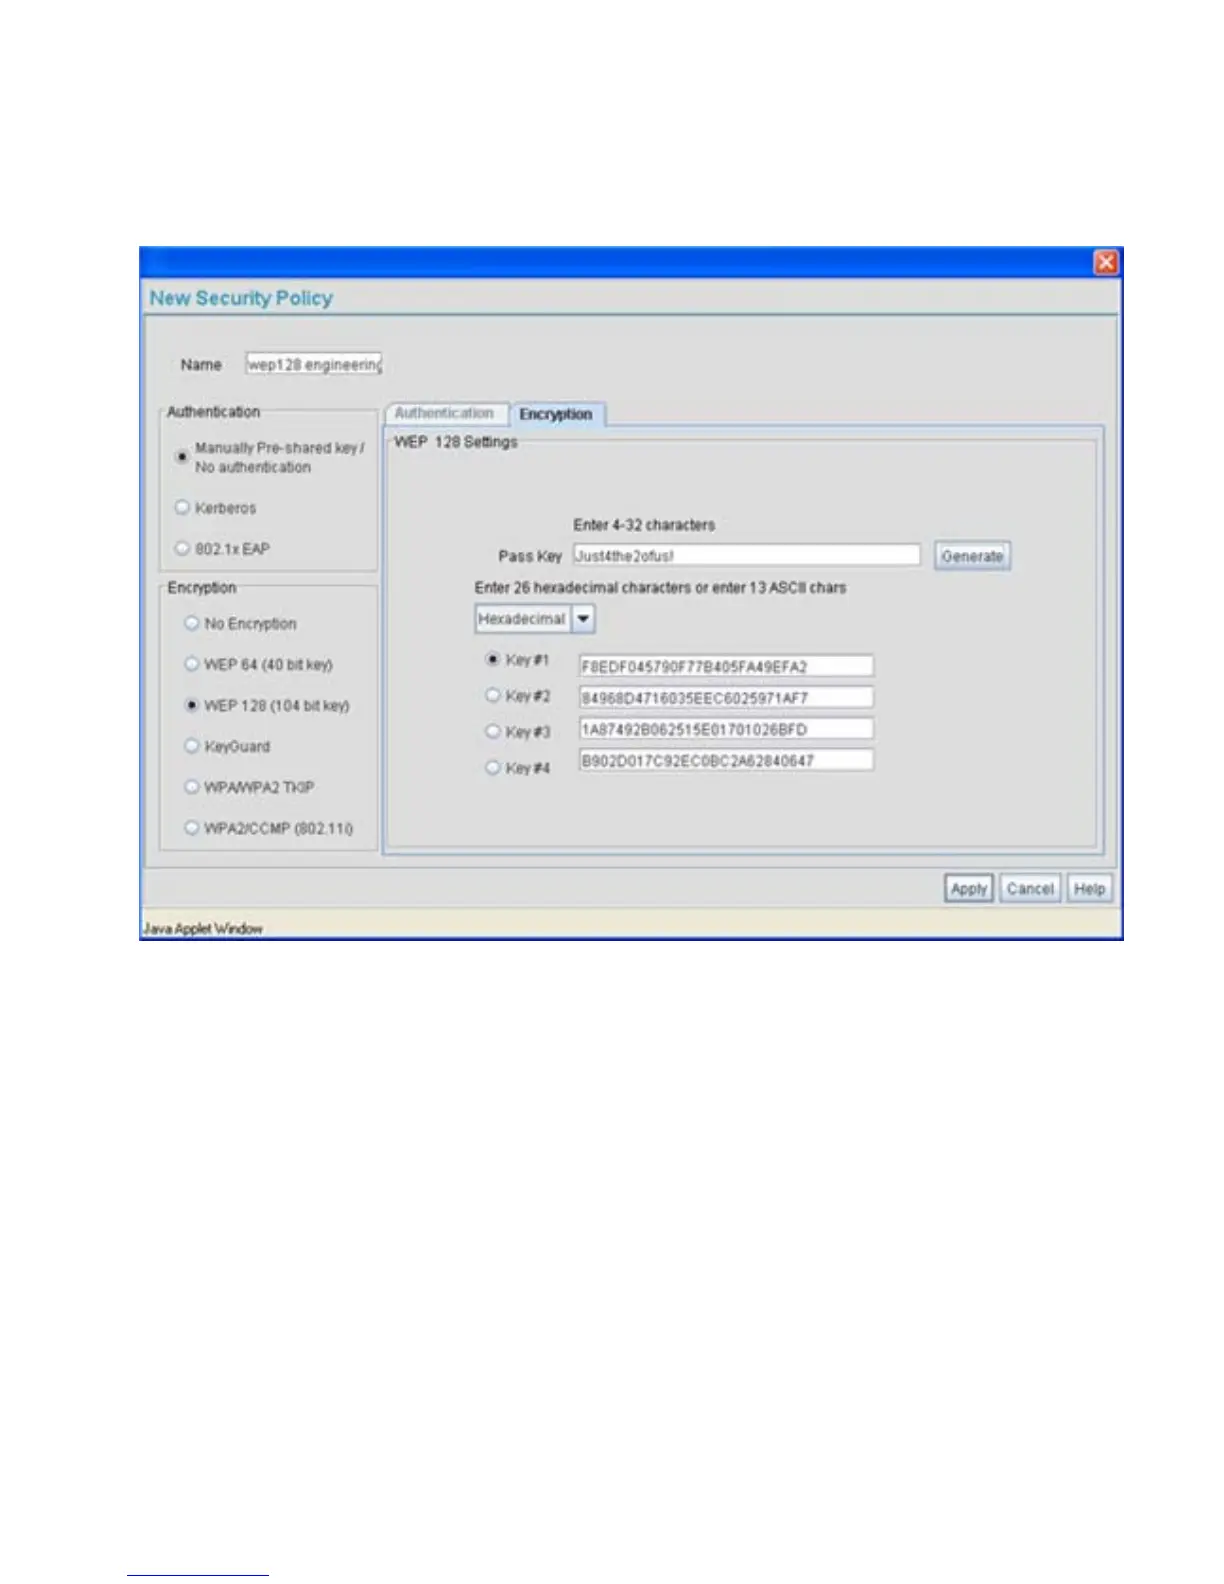Choose WEP 128 (104 bit key) encryption
1224x1584 pixels.
pyautogui.click(x=191, y=705)
